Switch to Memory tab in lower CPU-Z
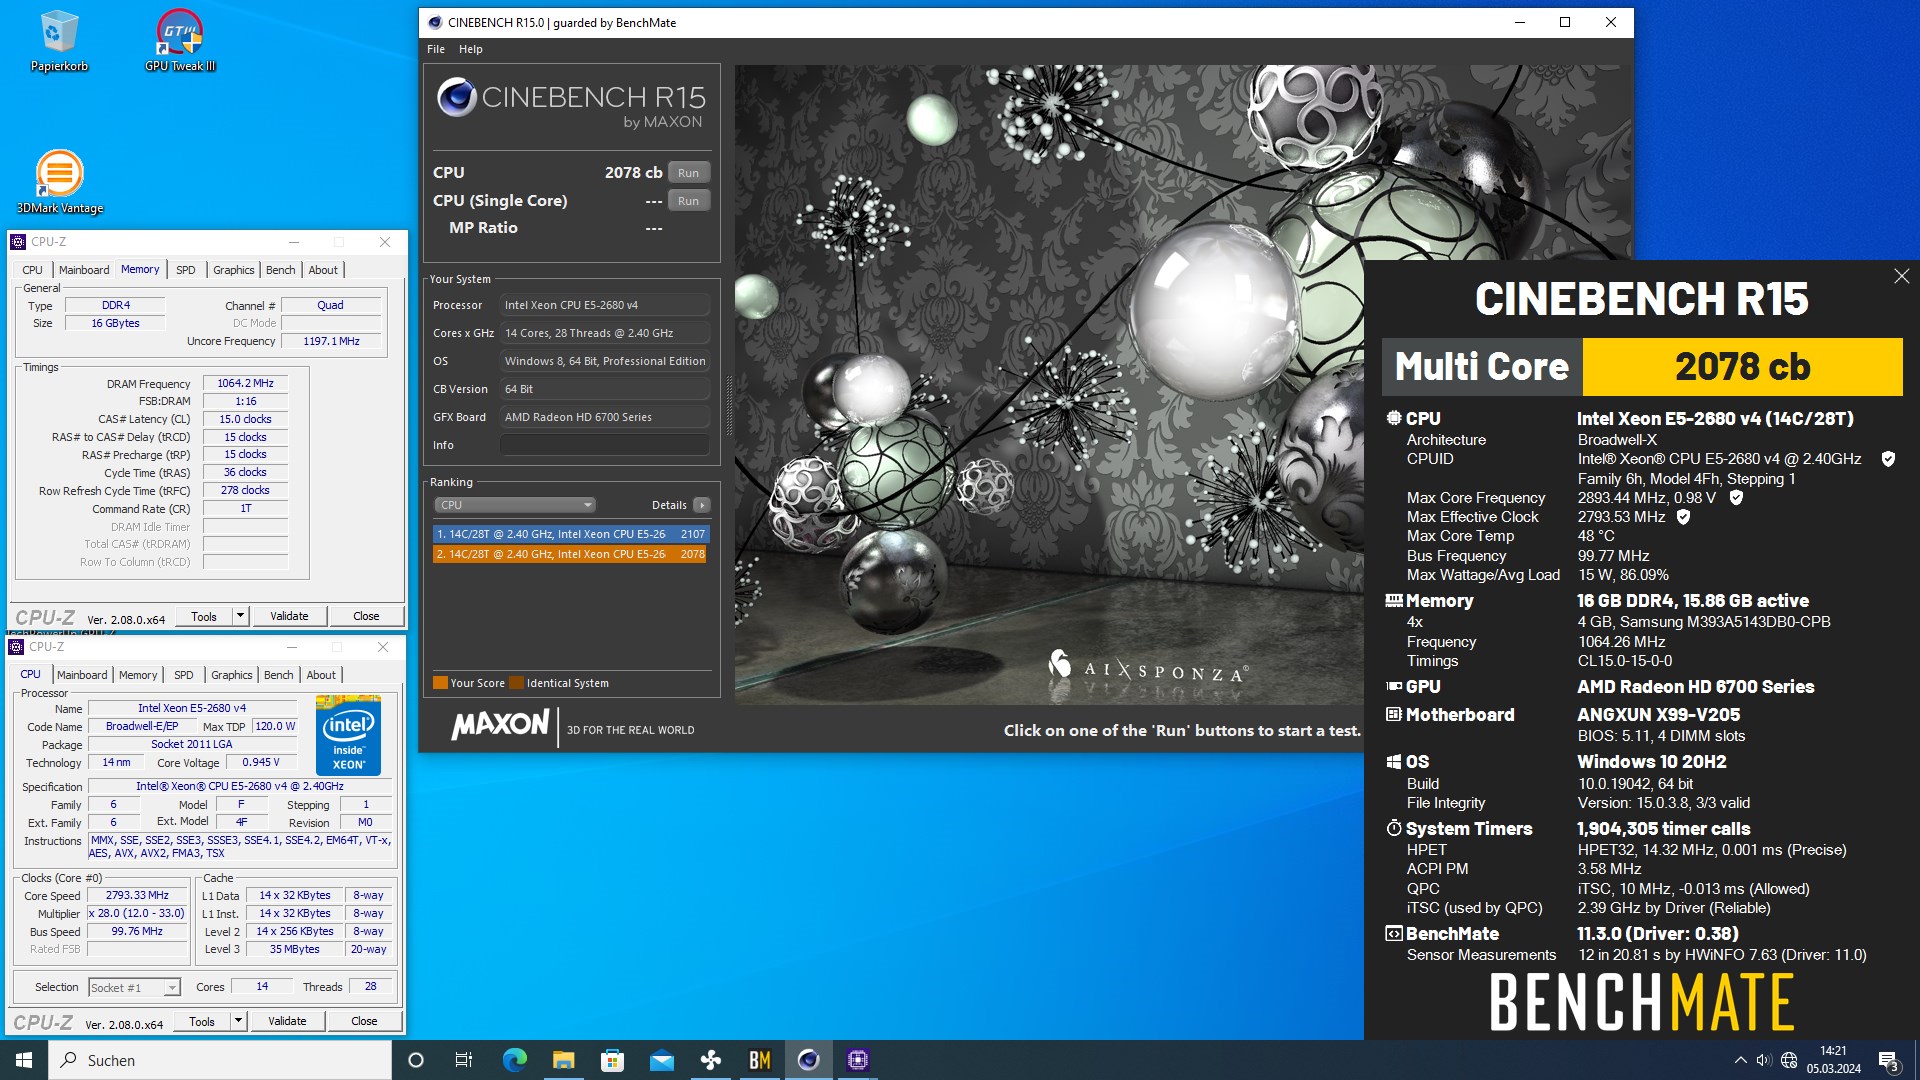The height and width of the screenshot is (1080, 1920). [138, 675]
